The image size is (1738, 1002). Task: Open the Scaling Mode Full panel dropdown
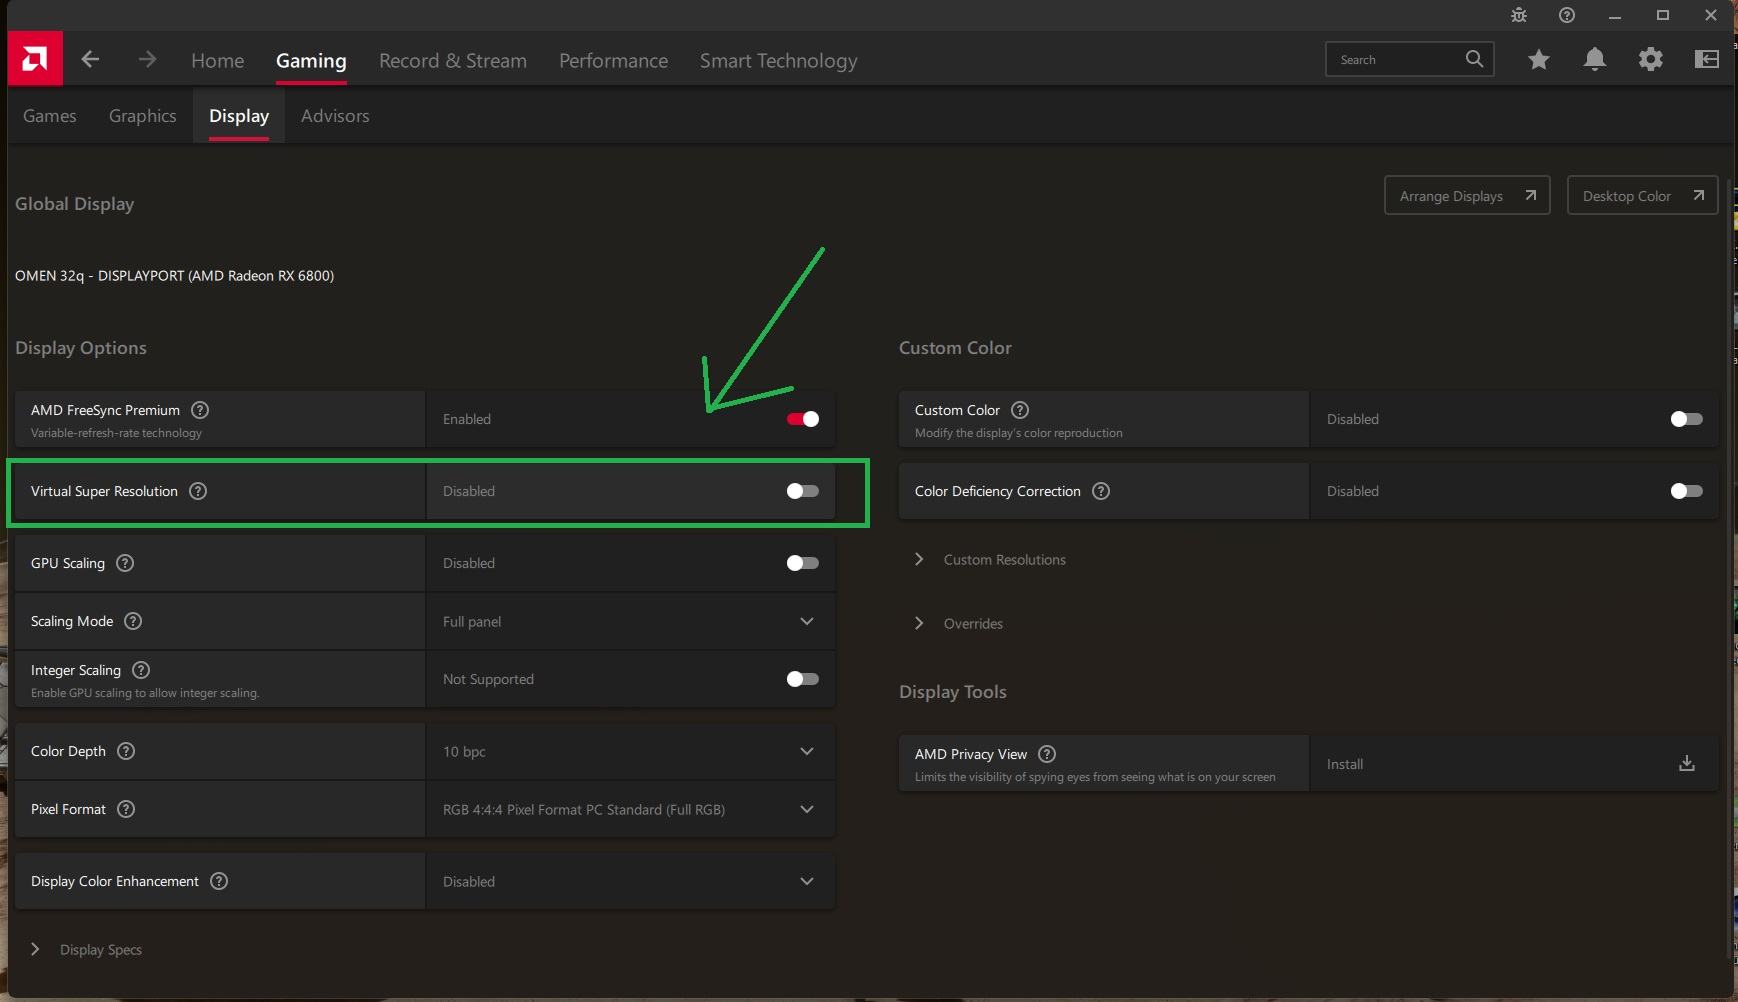pyautogui.click(x=630, y=621)
